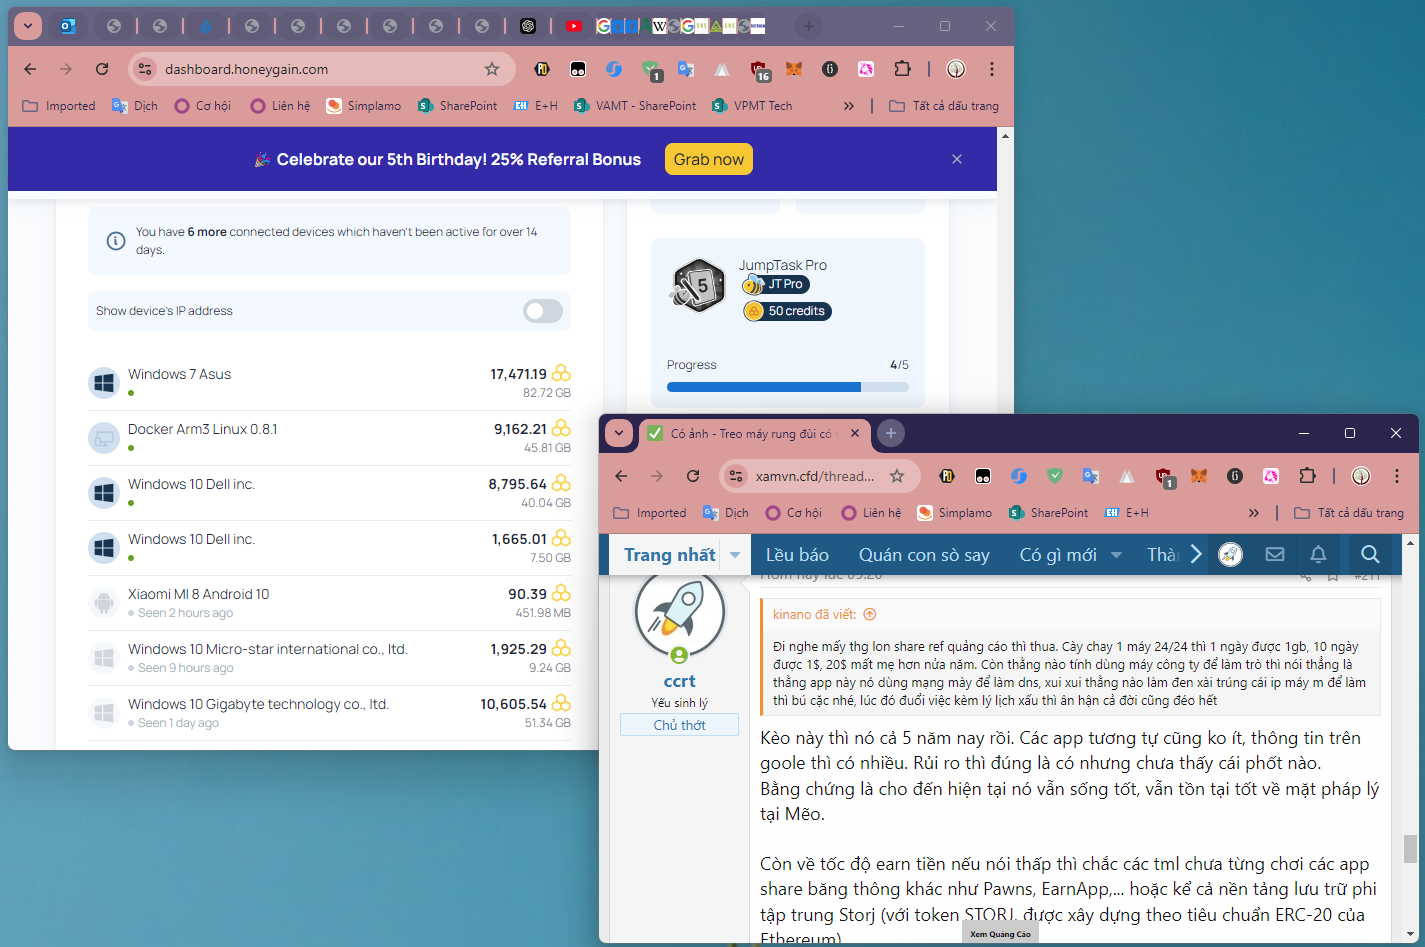Expand the Trang nhất dropdown arrow

pyautogui.click(x=735, y=555)
